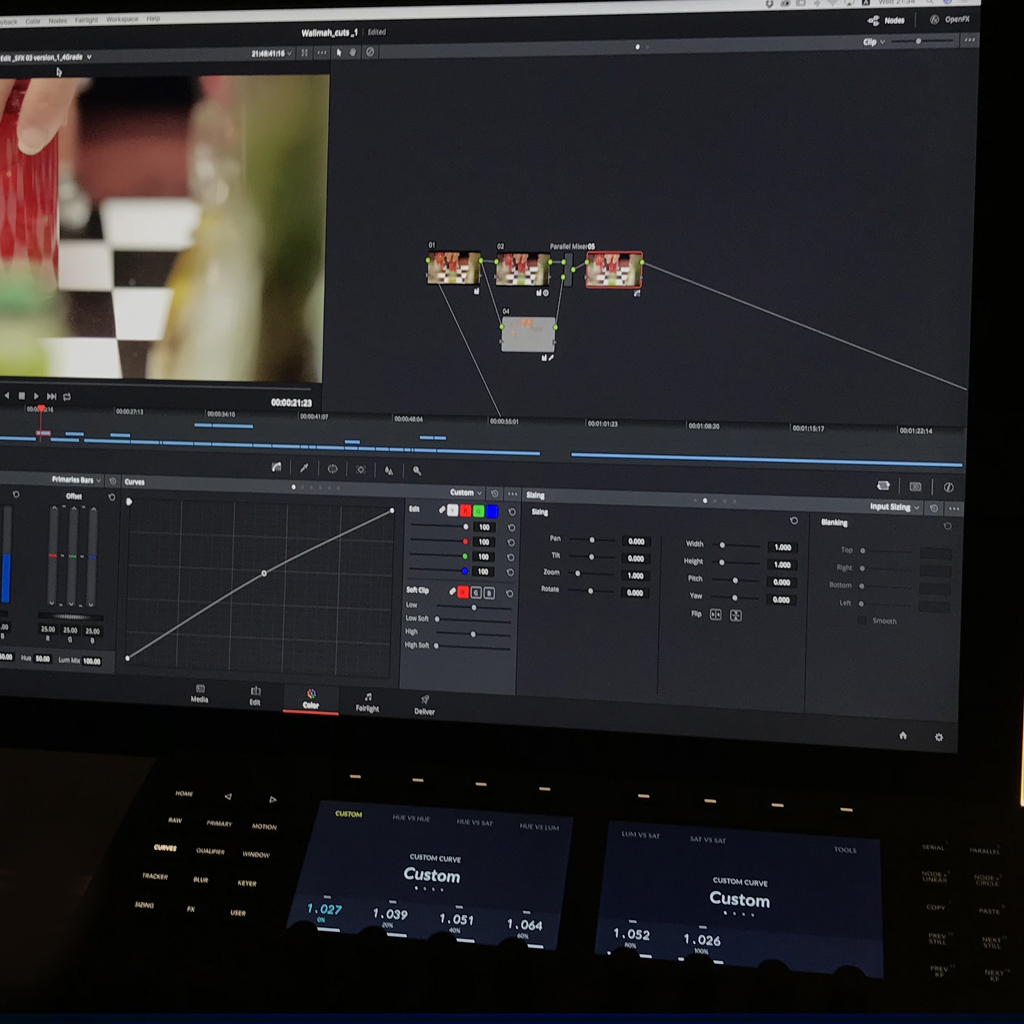Go to project manager home icon
Image resolution: width=1024 pixels, height=1024 pixels.
[x=903, y=735]
